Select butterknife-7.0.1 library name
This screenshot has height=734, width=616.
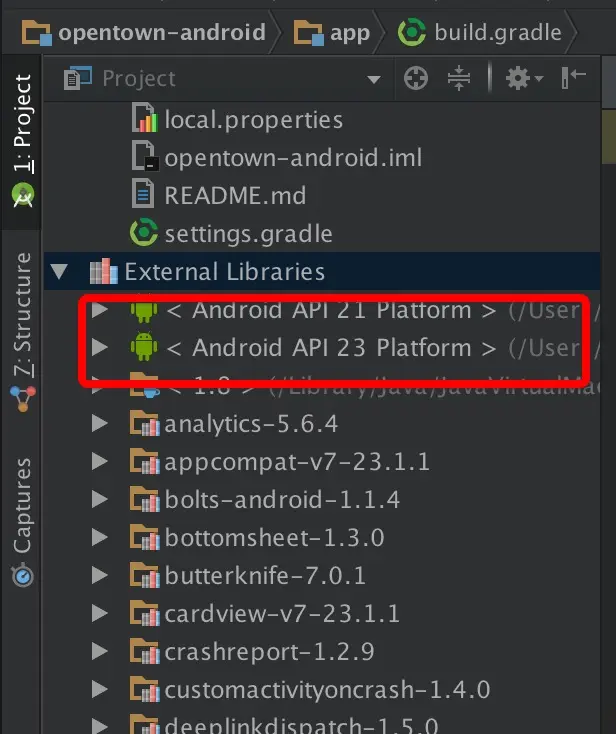pos(265,575)
